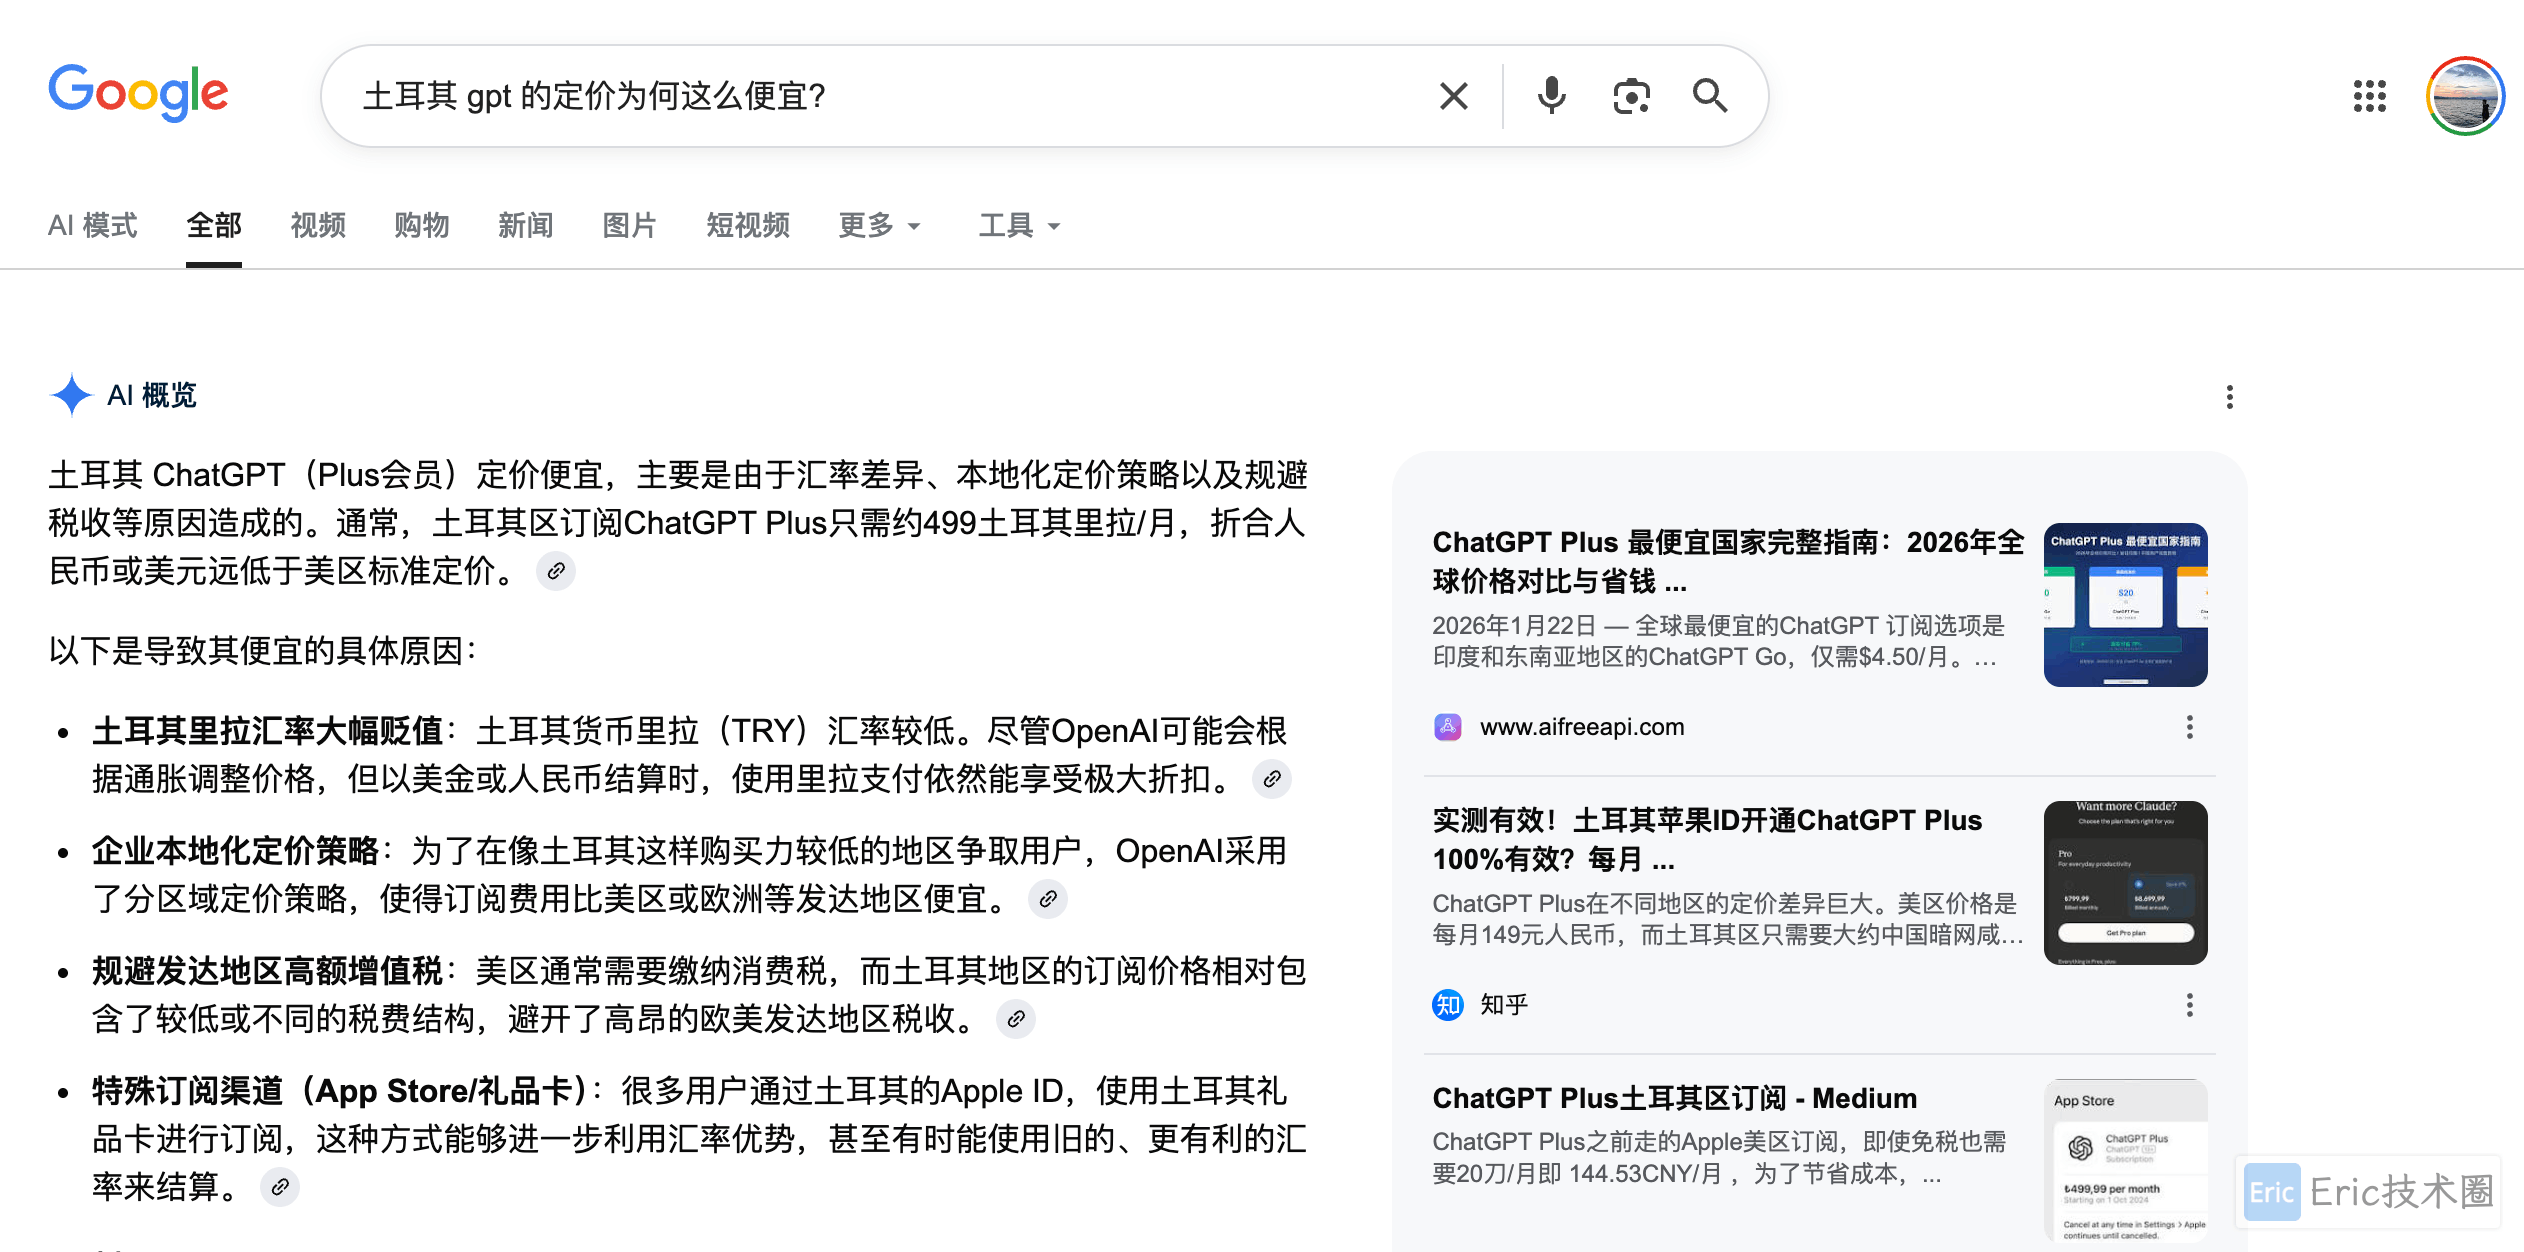
Task: Click the line 以下是导致其便宜的具体原因：
Action: tap(264, 651)
